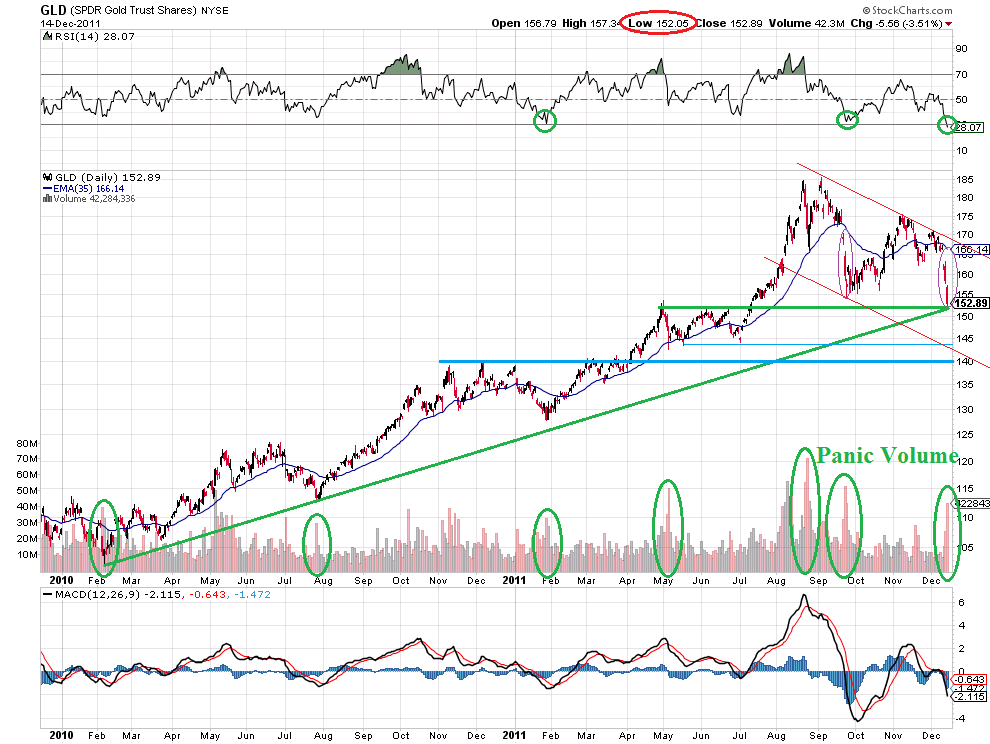Click the small RSI indicator icon
The height and width of the screenshot is (744, 990).
tap(47, 37)
